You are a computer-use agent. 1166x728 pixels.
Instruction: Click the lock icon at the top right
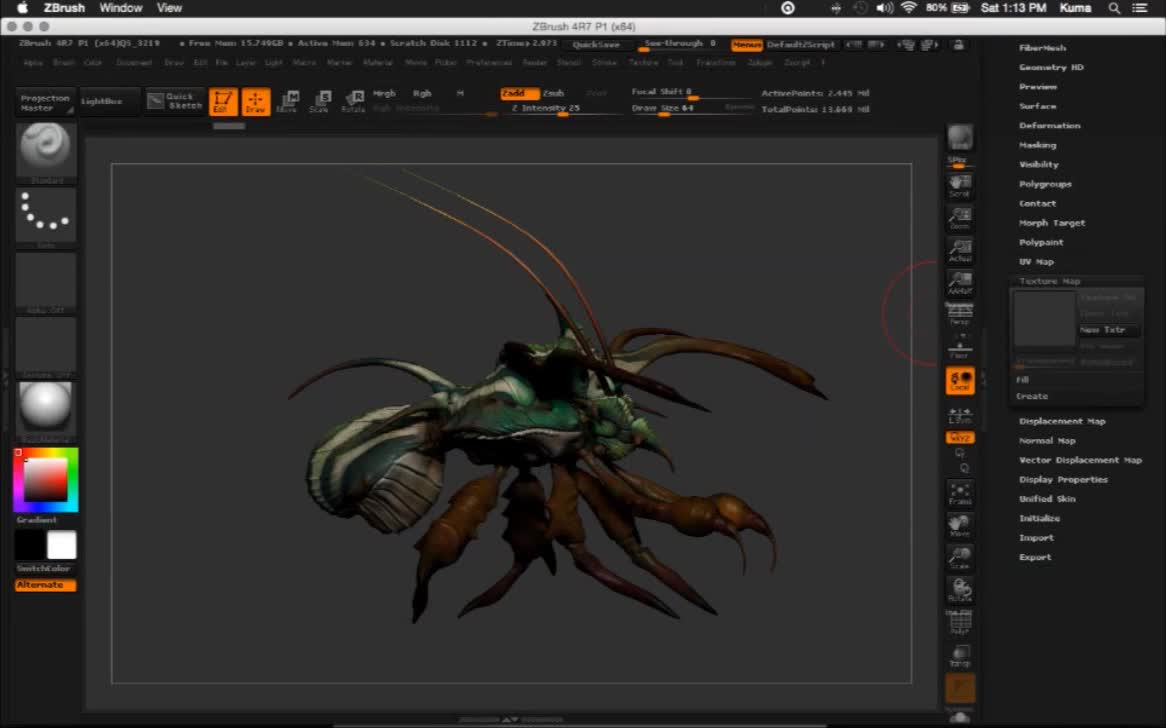[x=959, y=45]
